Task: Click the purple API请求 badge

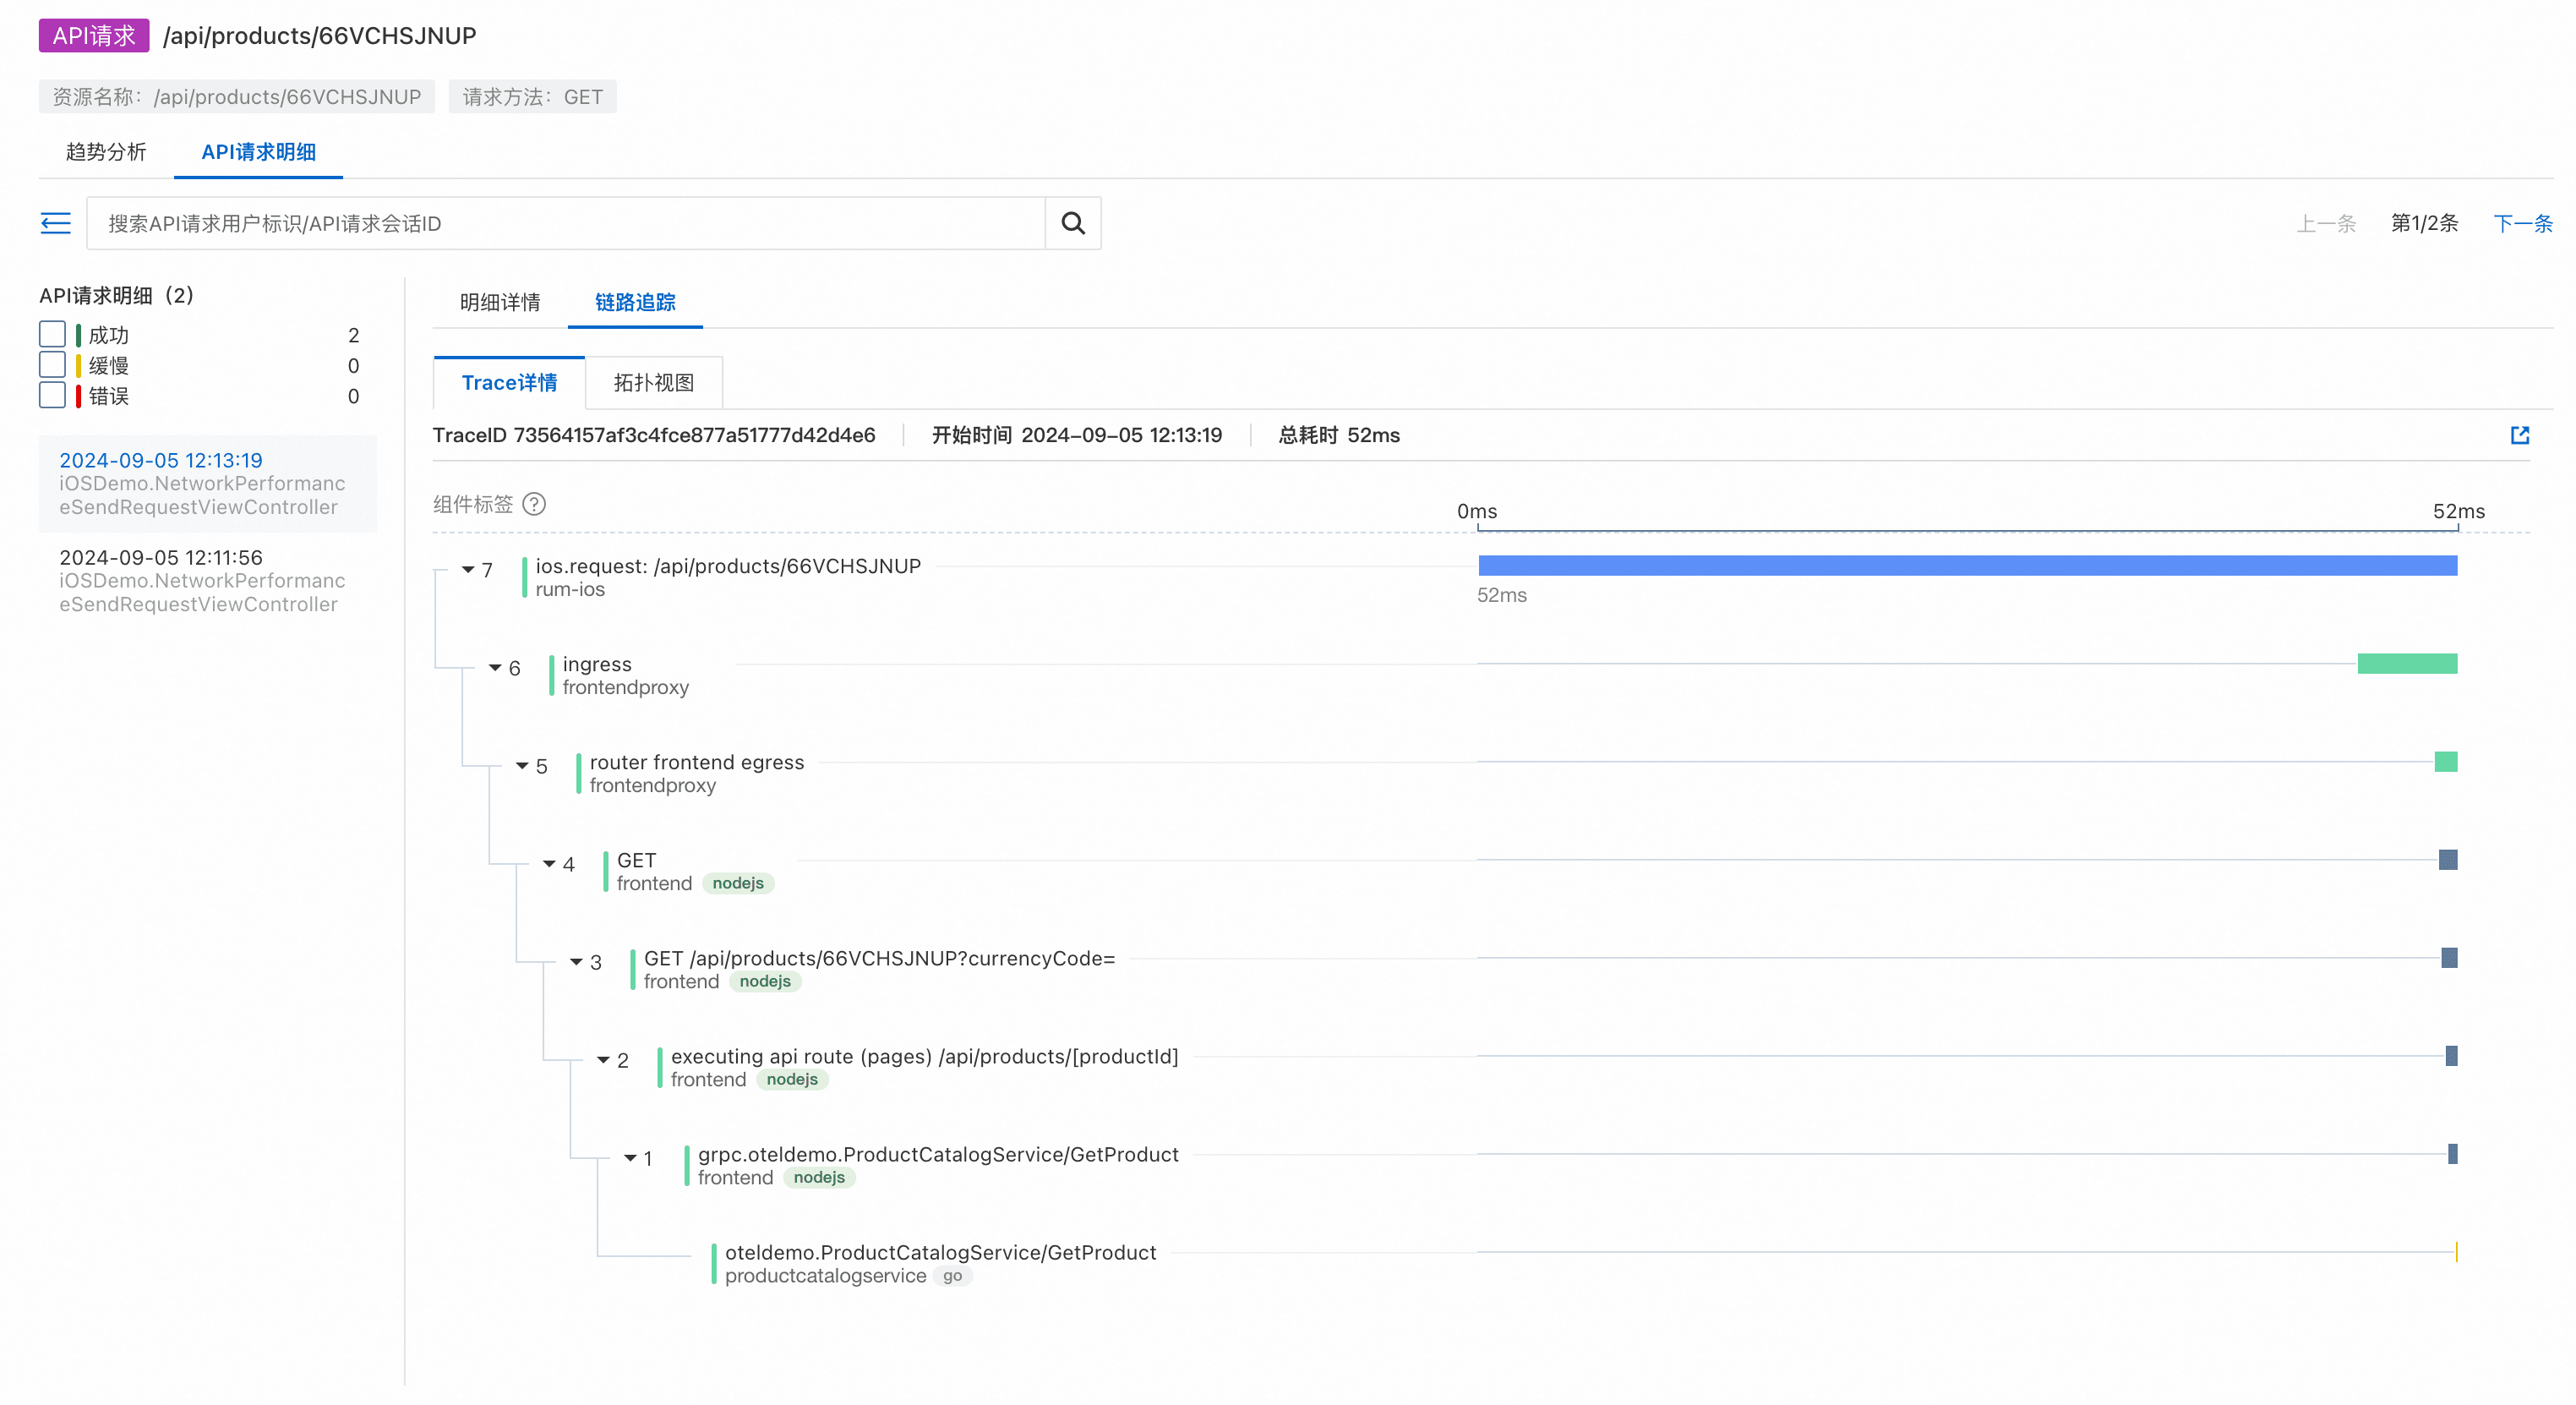Action: coord(93,36)
